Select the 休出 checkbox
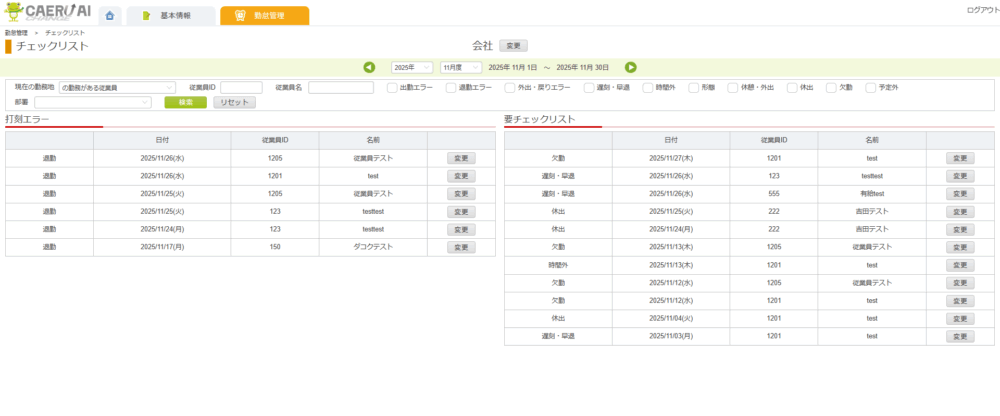 (792, 88)
